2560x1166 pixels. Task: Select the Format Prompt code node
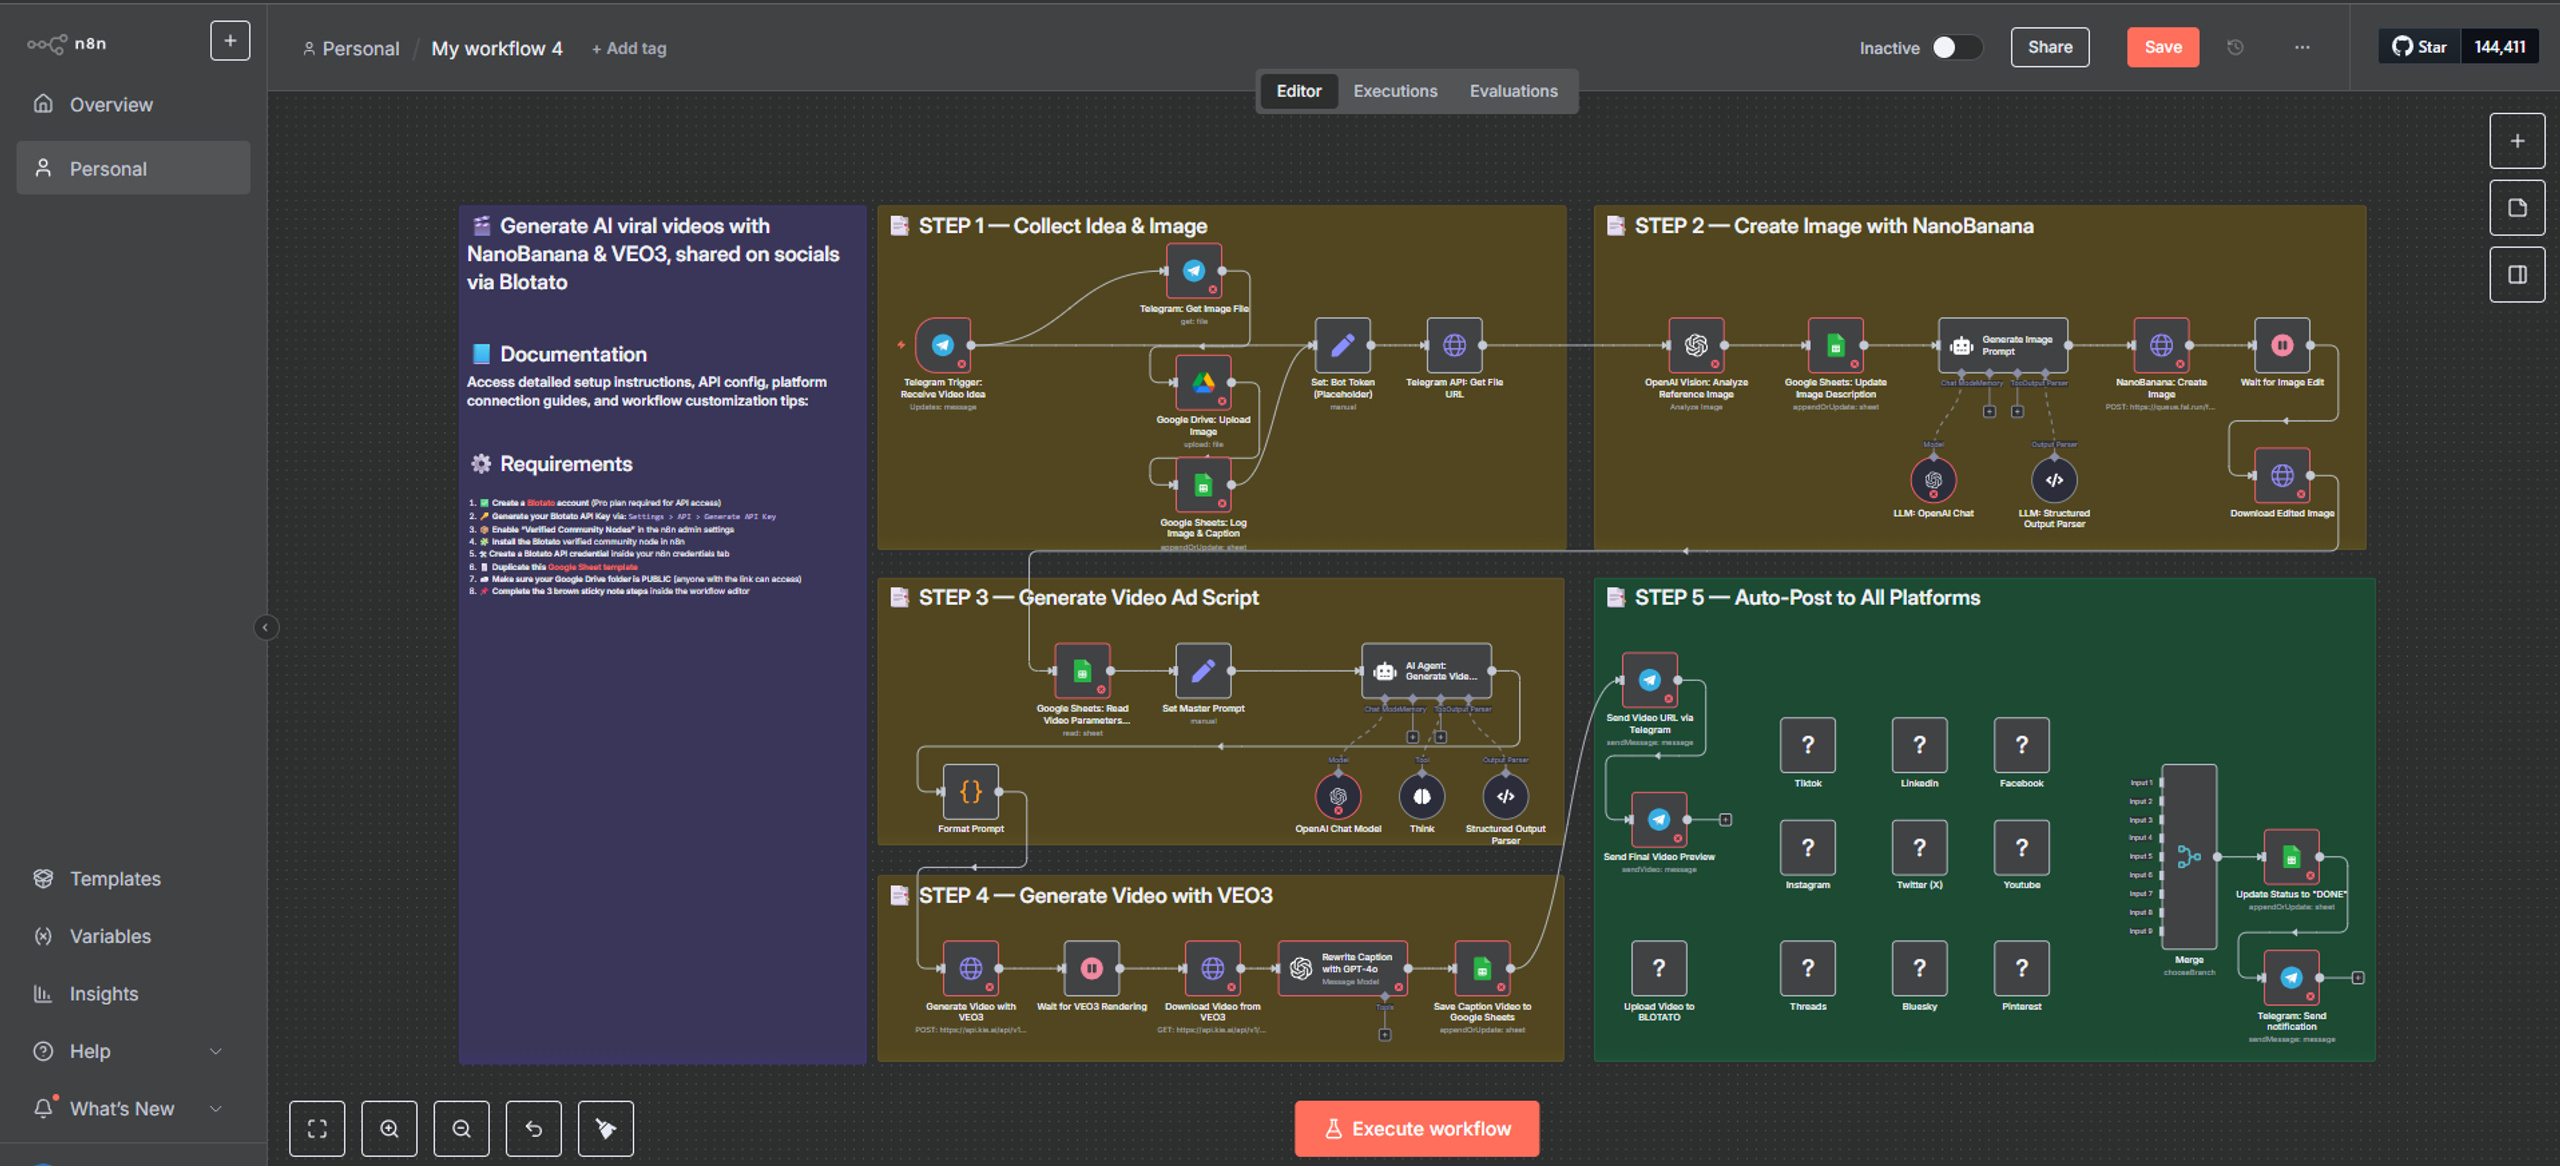970,792
